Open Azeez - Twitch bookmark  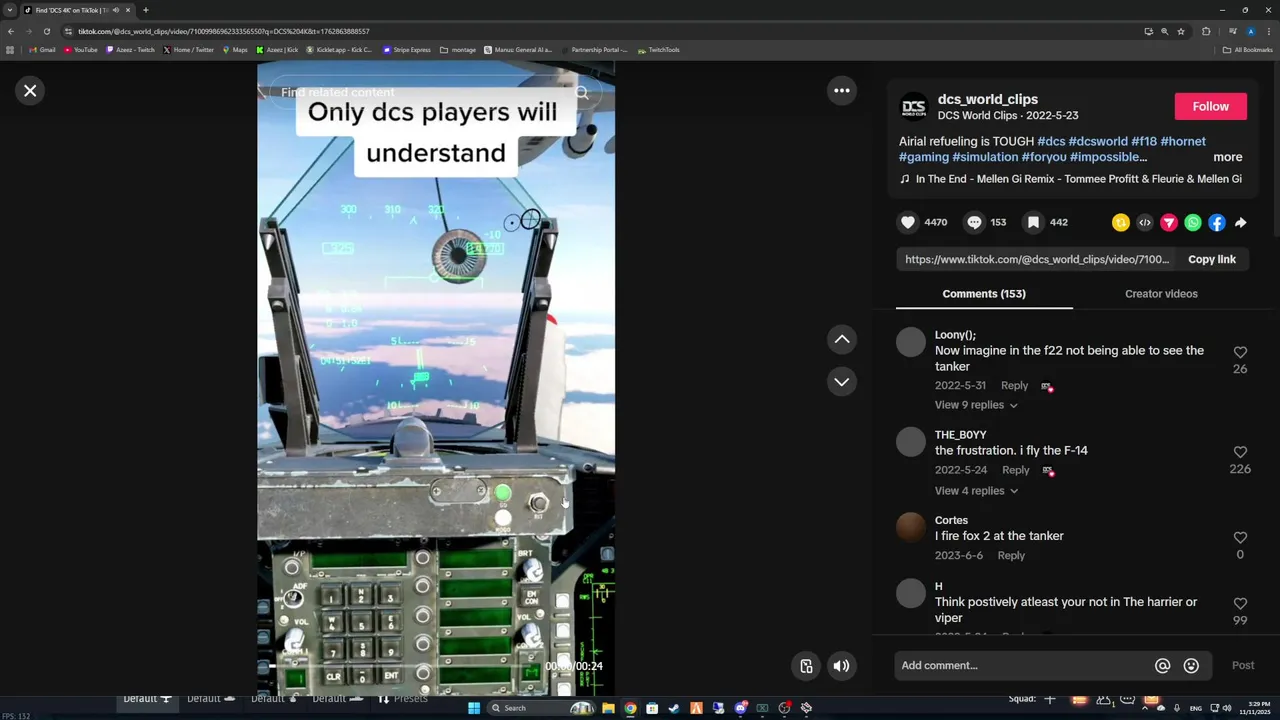click(130, 50)
